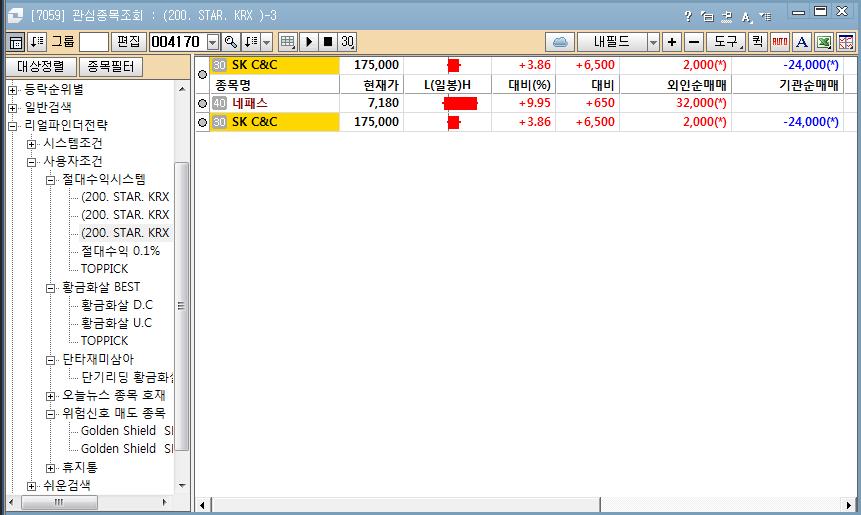Expand the 휴지통 tree node

50,468
